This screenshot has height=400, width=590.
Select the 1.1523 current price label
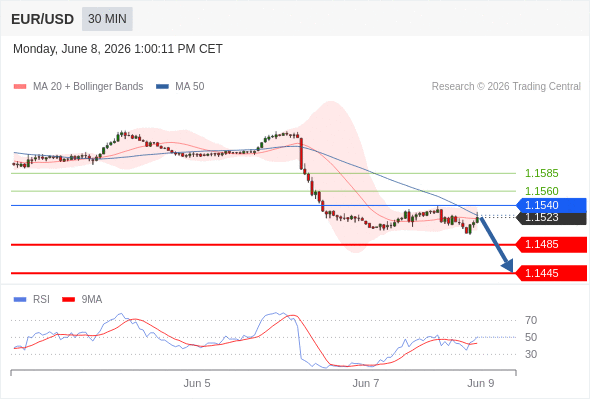(551, 218)
